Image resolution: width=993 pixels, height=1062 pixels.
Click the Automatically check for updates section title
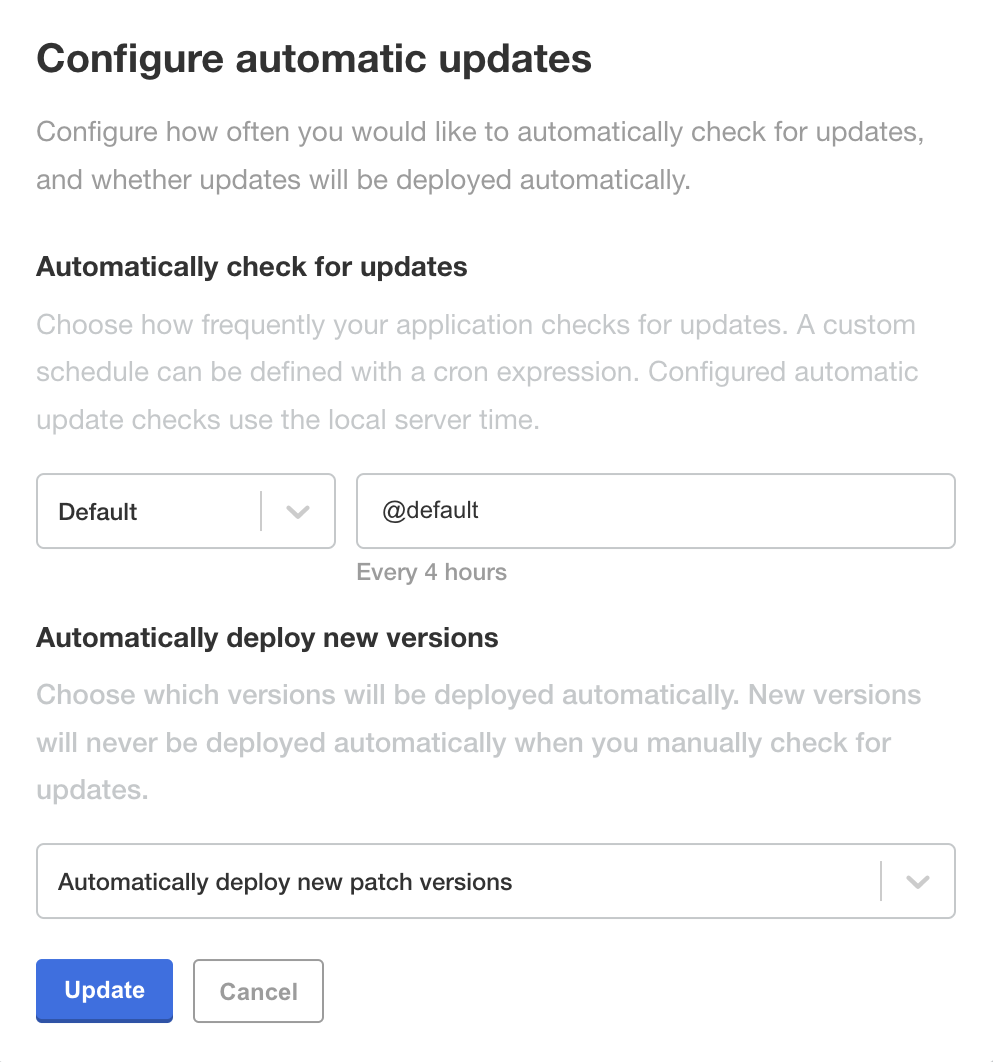251,267
